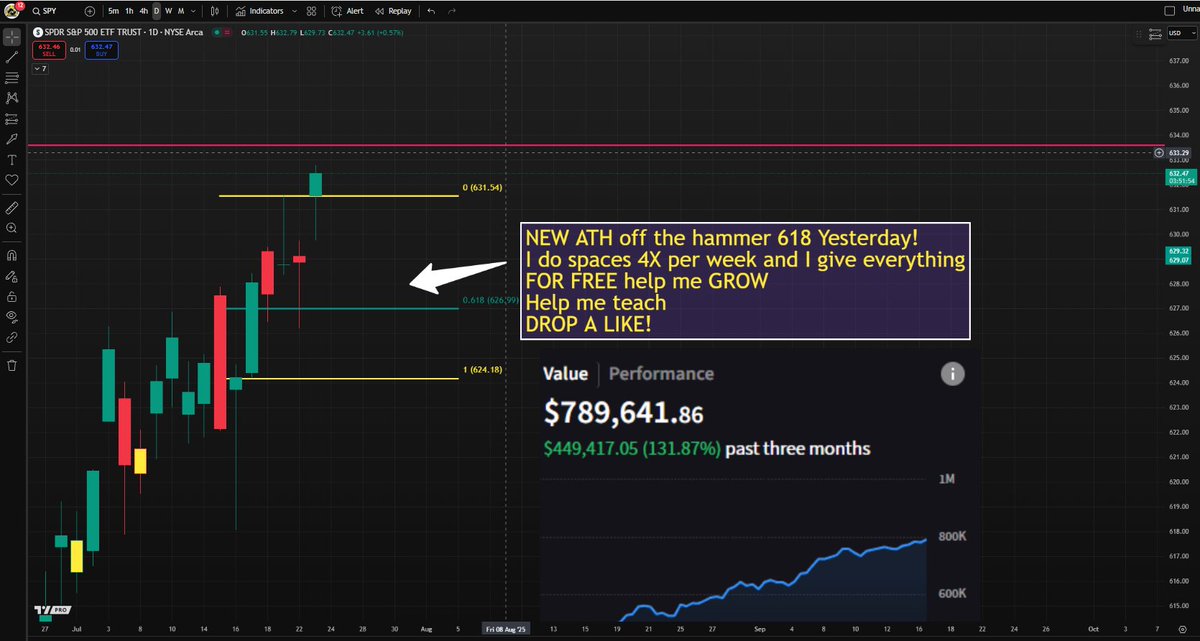Expand the collapsed indicators legend showing 7
The width and height of the screenshot is (1200, 641).
(40, 69)
